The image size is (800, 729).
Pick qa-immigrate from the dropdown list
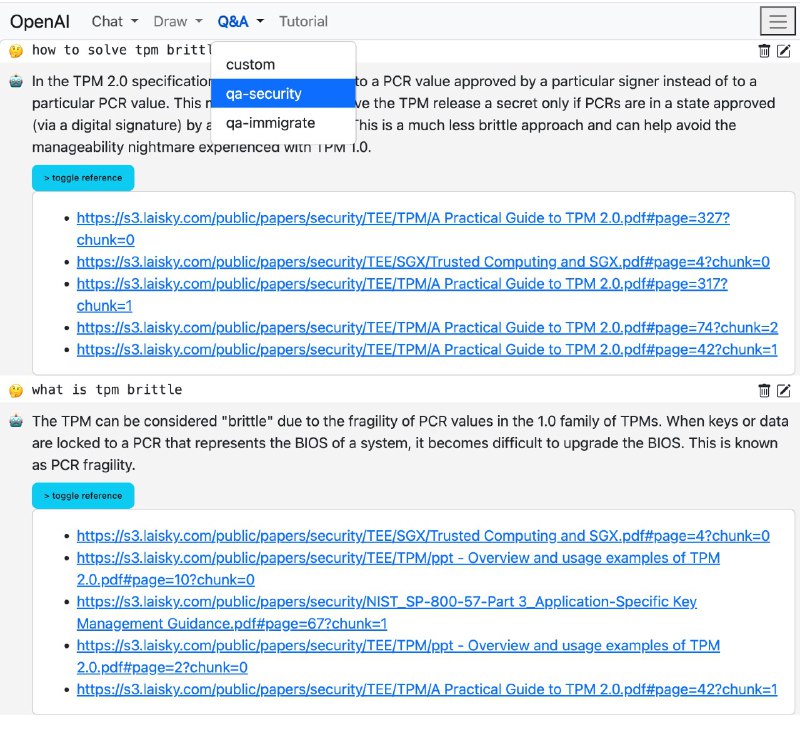tap(270, 123)
